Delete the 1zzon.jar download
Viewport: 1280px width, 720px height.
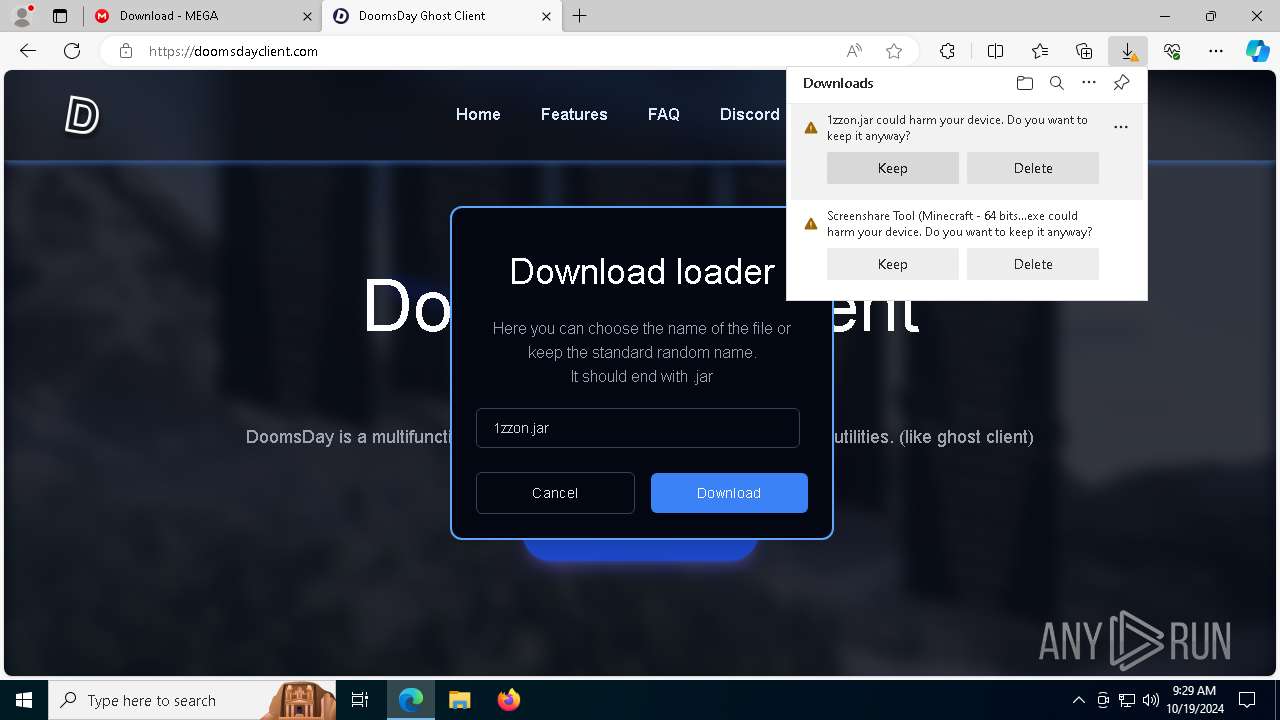coord(1033,168)
